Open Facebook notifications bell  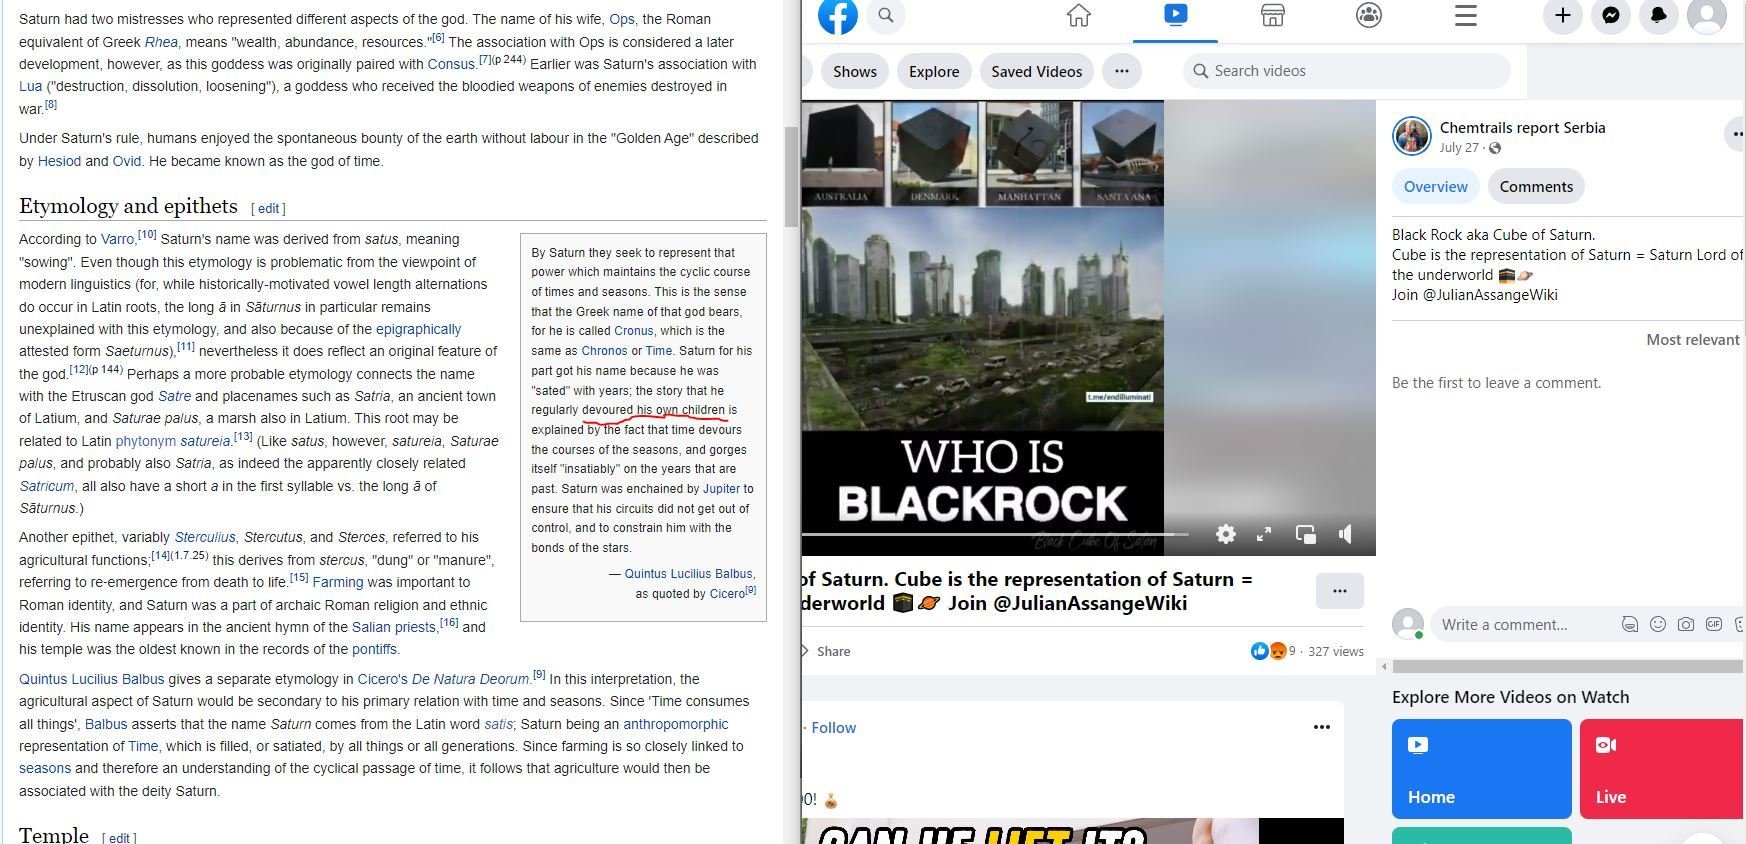click(x=1659, y=15)
